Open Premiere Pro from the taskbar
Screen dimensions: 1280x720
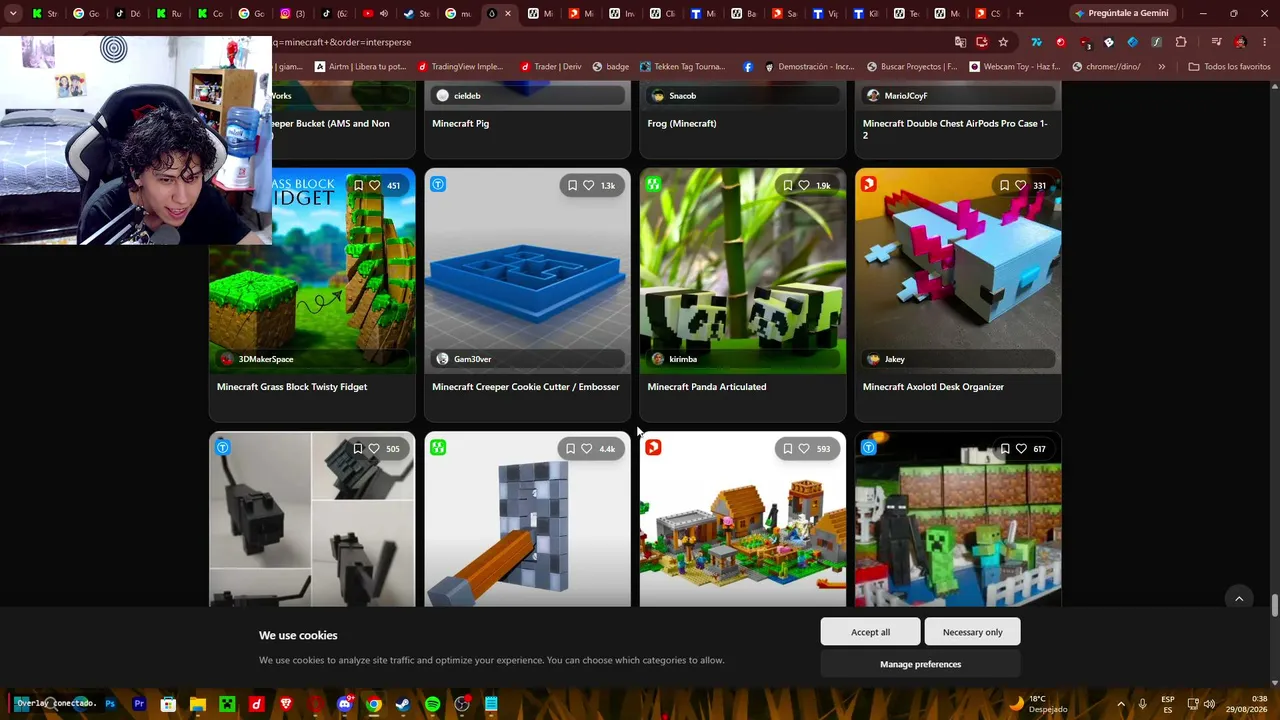139,704
